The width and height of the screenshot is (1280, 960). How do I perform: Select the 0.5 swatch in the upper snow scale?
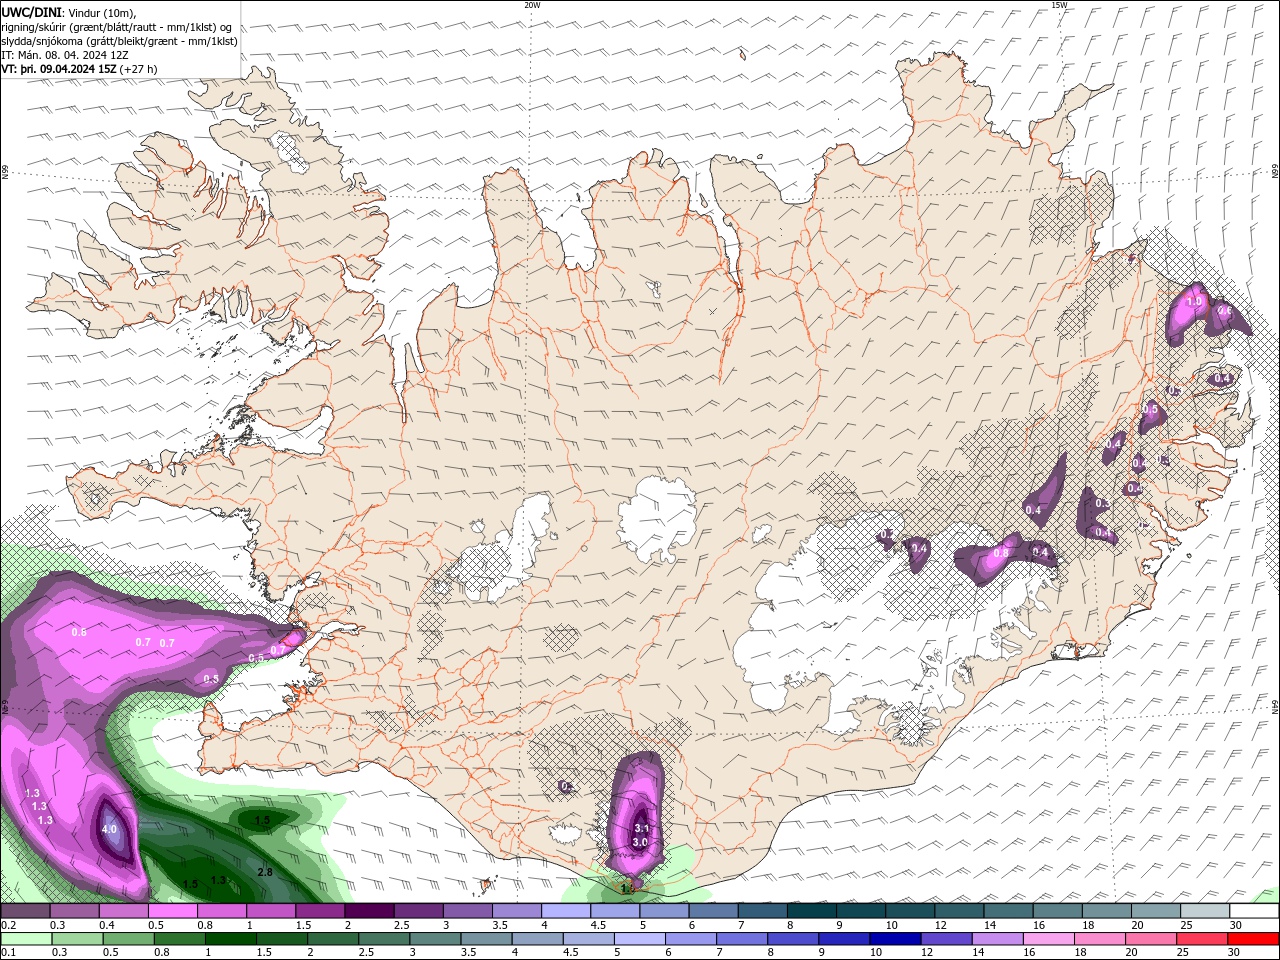(172, 912)
